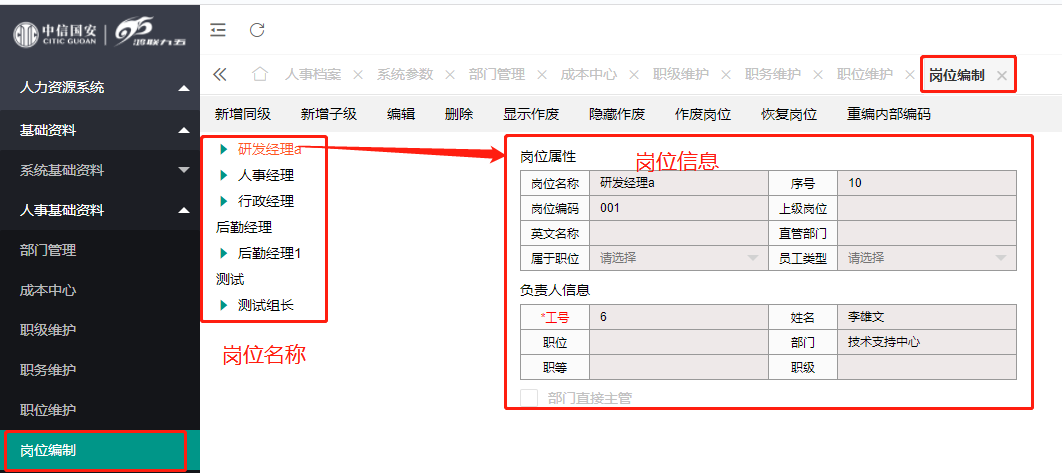Click the 作废岗位 button
The height and width of the screenshot is (473, 1062).
click(x=703, y=114)
